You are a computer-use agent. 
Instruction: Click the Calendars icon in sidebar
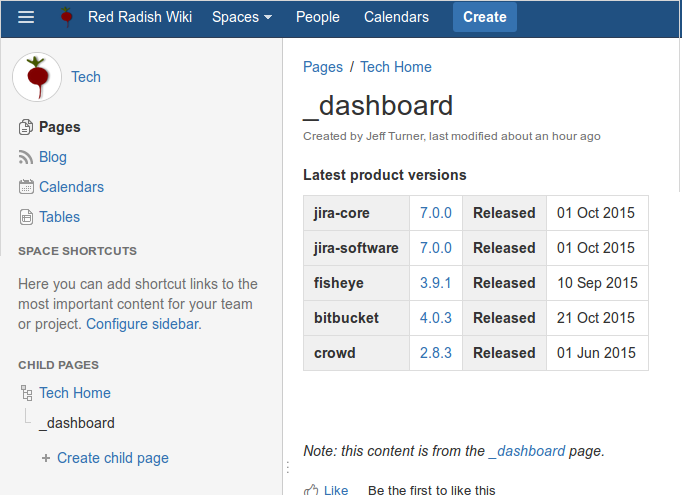(x=26, y=187)
